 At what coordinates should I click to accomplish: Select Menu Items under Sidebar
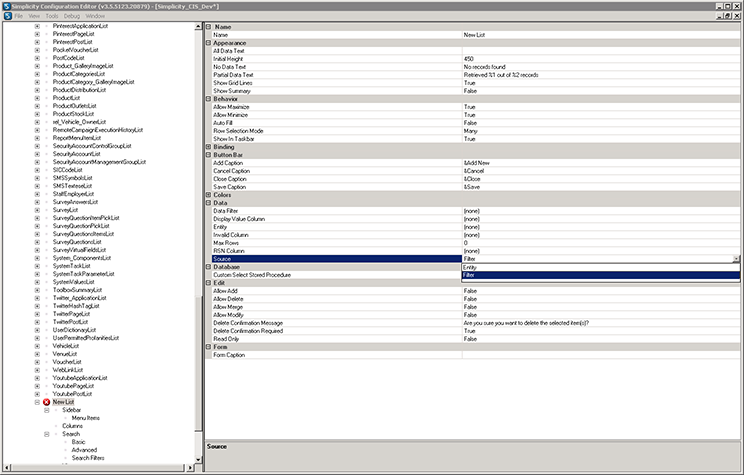85,418
